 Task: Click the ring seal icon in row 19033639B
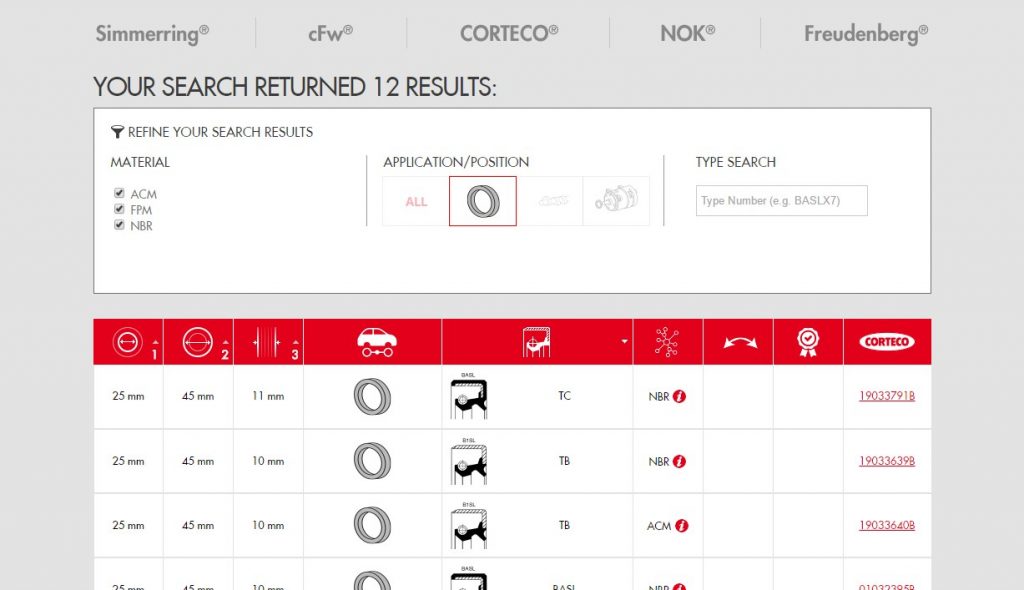[372, 461]
